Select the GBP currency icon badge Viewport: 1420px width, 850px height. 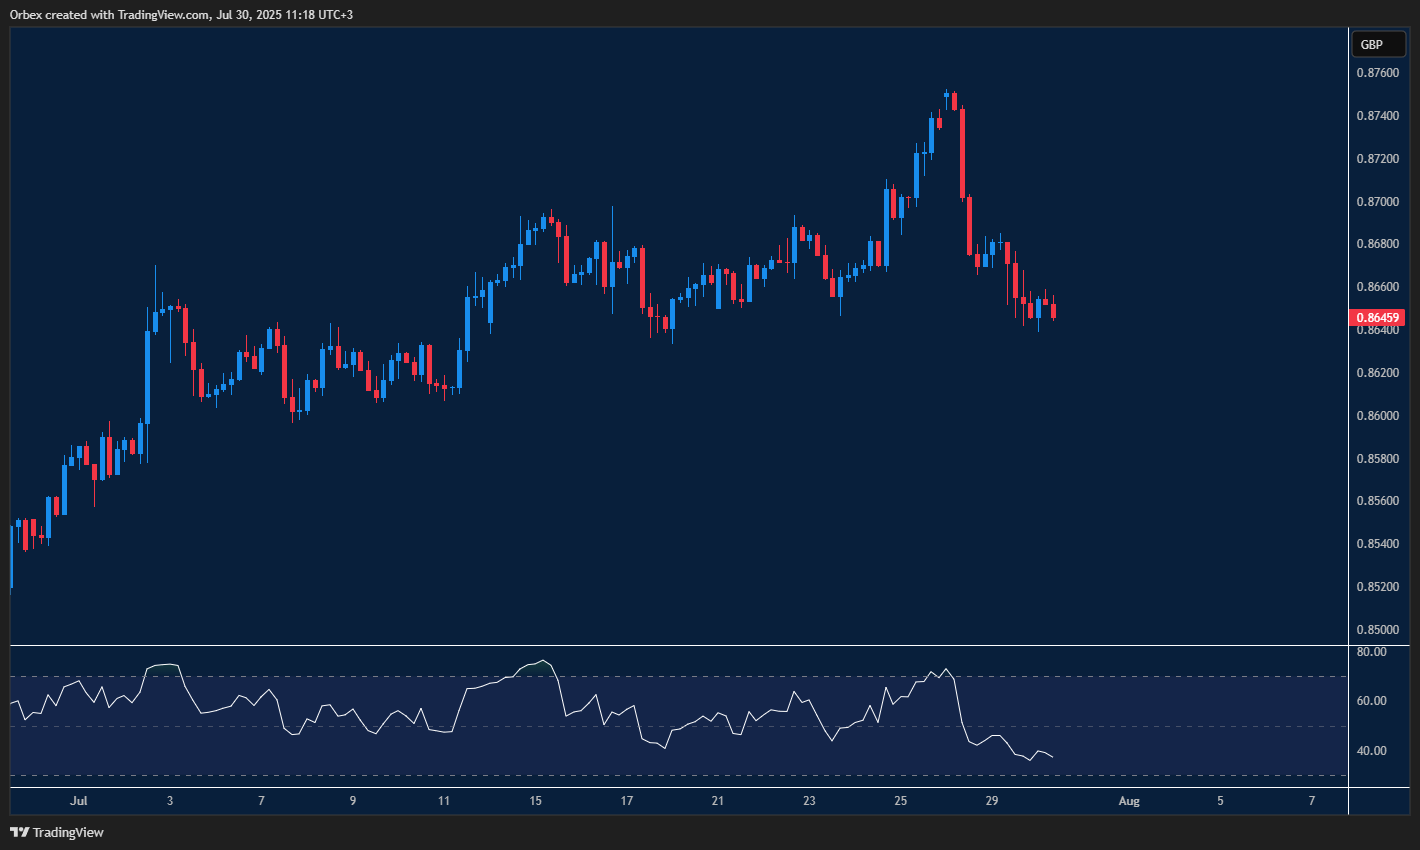1378,44
